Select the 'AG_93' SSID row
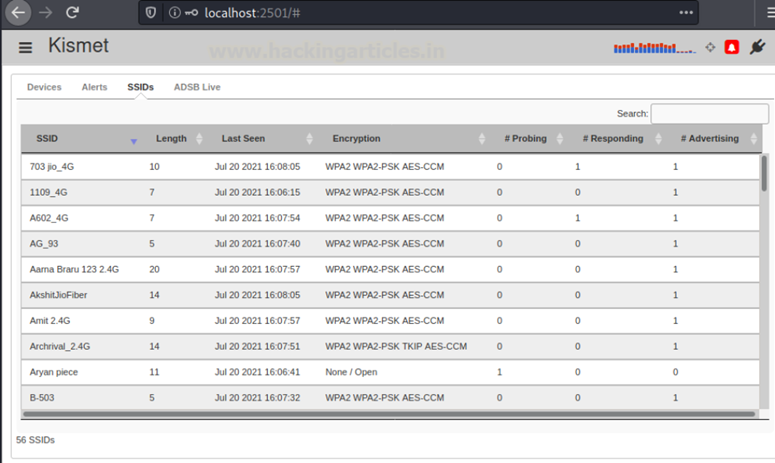The height and width of the screenshot is (463, 775). point(390,244)
